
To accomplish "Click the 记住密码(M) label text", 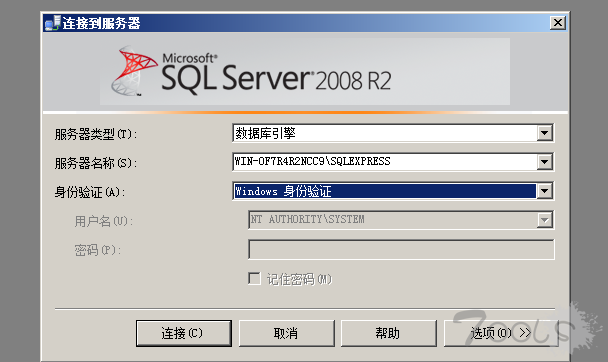I will click(x=299, y=279).
